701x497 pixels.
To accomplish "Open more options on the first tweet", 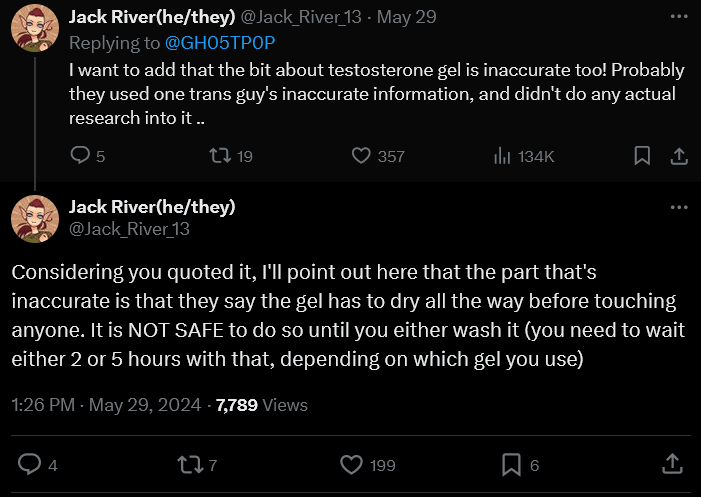I will (x=679, y=18).
